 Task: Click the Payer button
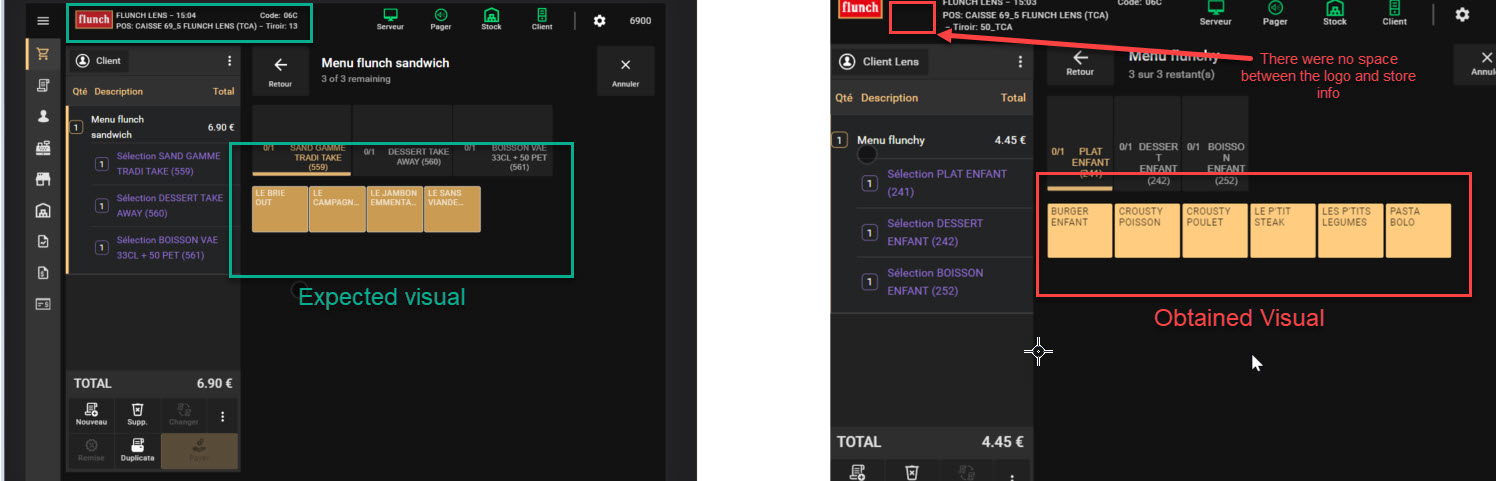(x=199, y=450)
